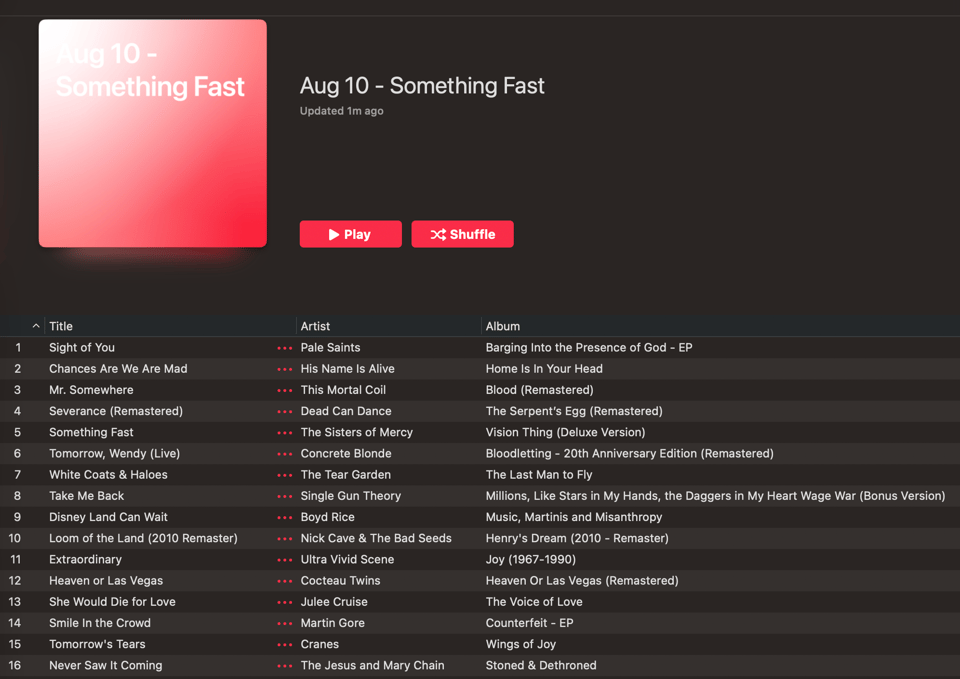
Task: Select the Pale Saints artist name
Action: tap(330, 347)
